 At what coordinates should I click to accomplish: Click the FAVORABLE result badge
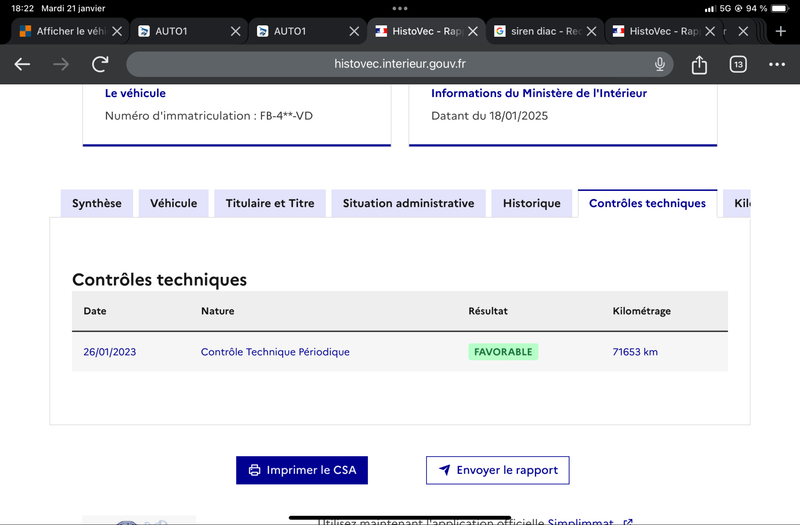[x=503, y=352]
